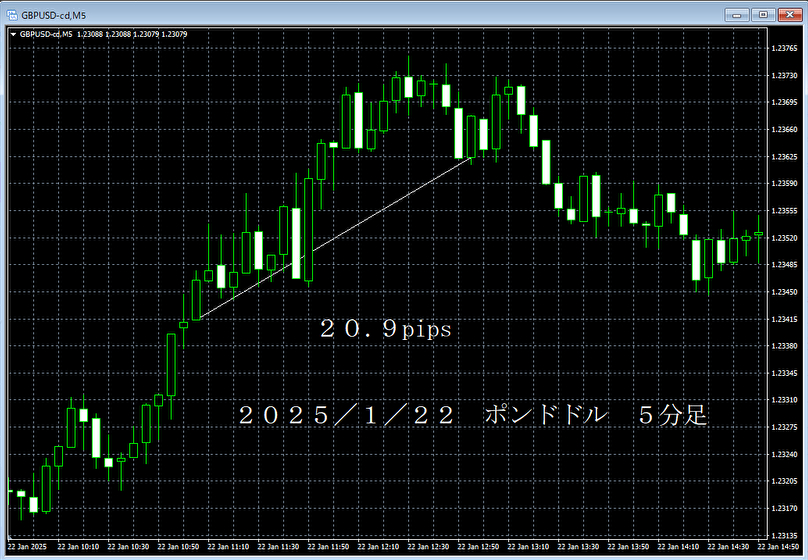808x560 pixels.
Task: Click time label '22 Jan 14:50'
Action: (778, 547)
